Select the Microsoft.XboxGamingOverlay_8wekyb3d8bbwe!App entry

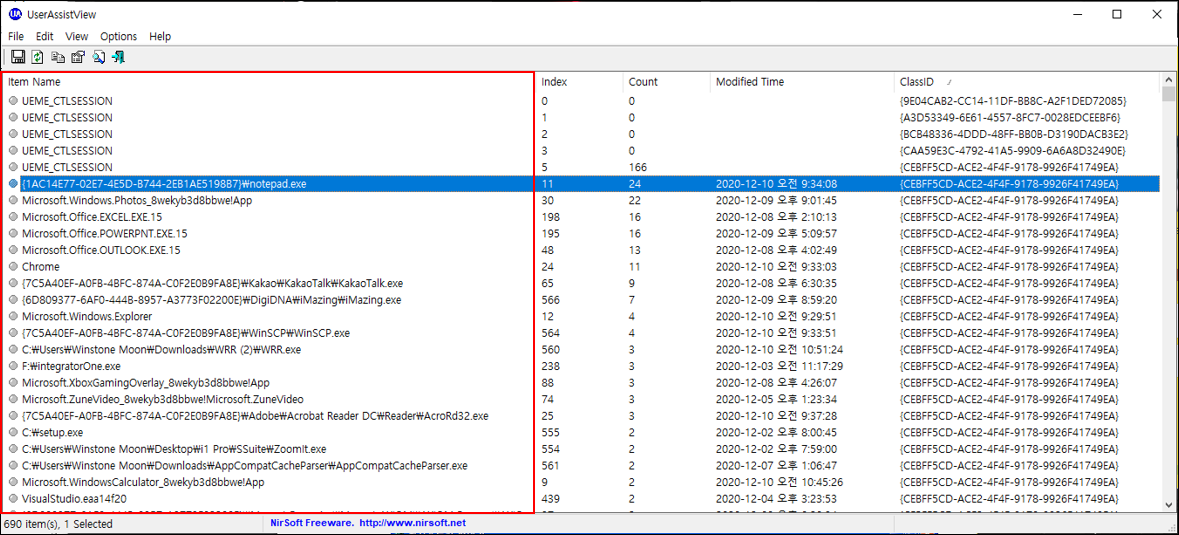pos(146,382)
